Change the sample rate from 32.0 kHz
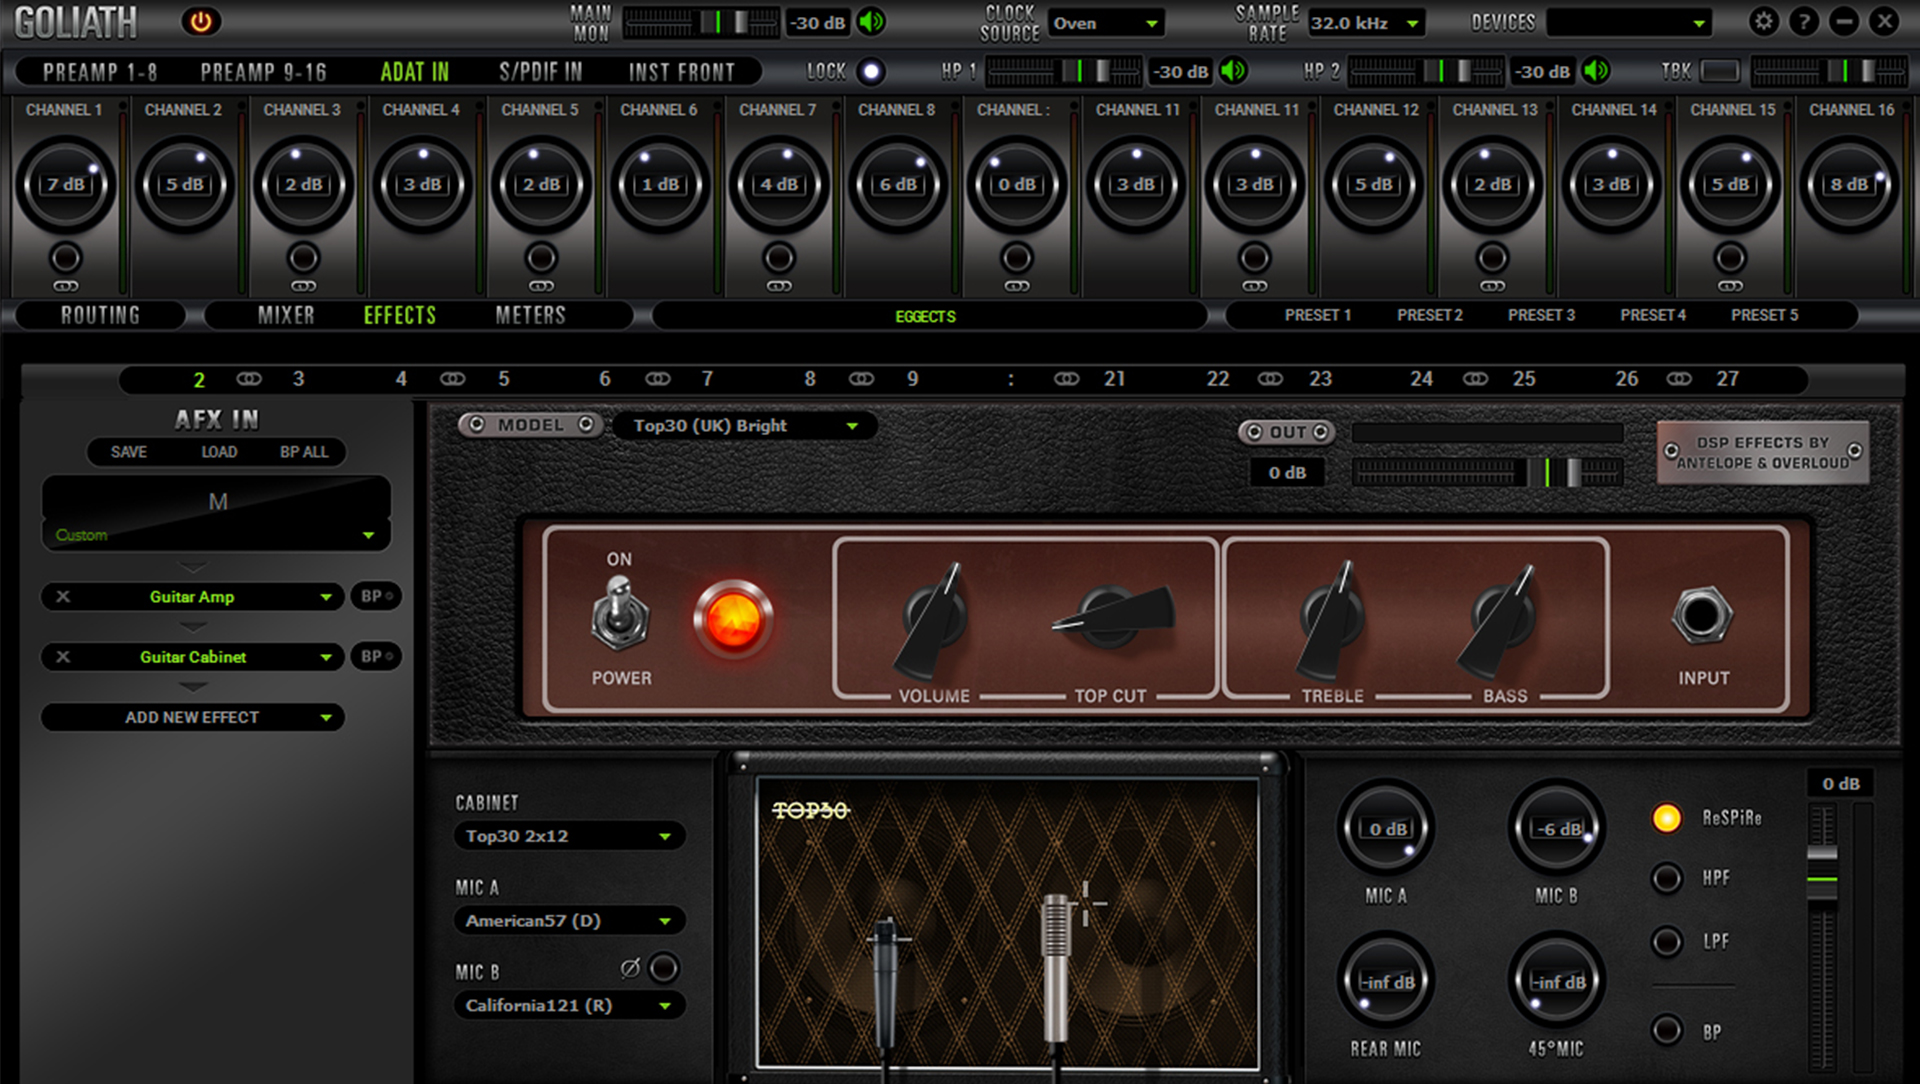Image resolution: width=1920 pixels, height=1084 pixels. tap(1366, 22)
